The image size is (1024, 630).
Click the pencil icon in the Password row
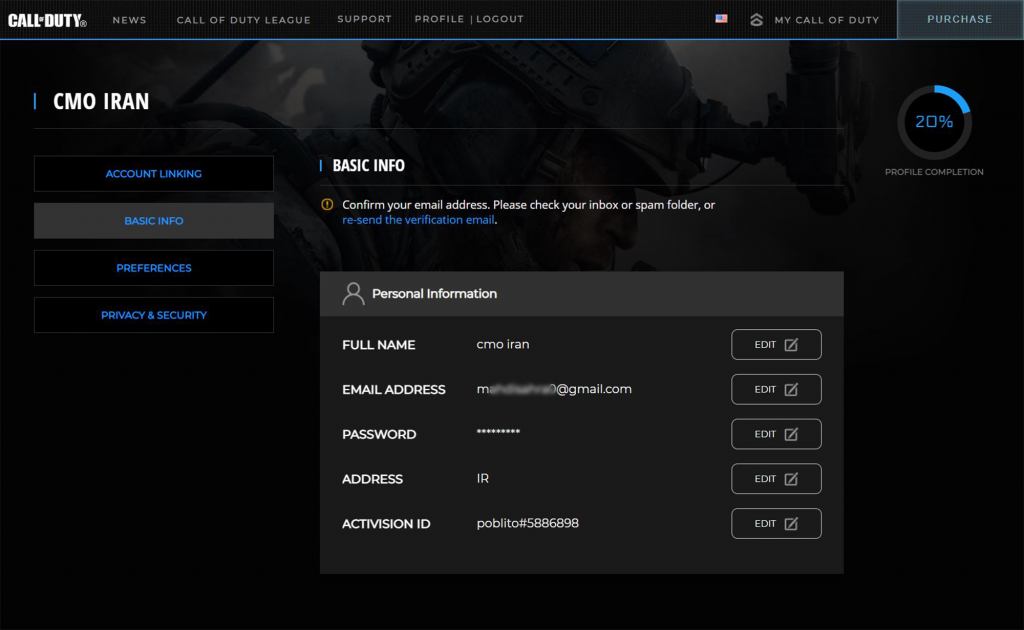point(791,434)
